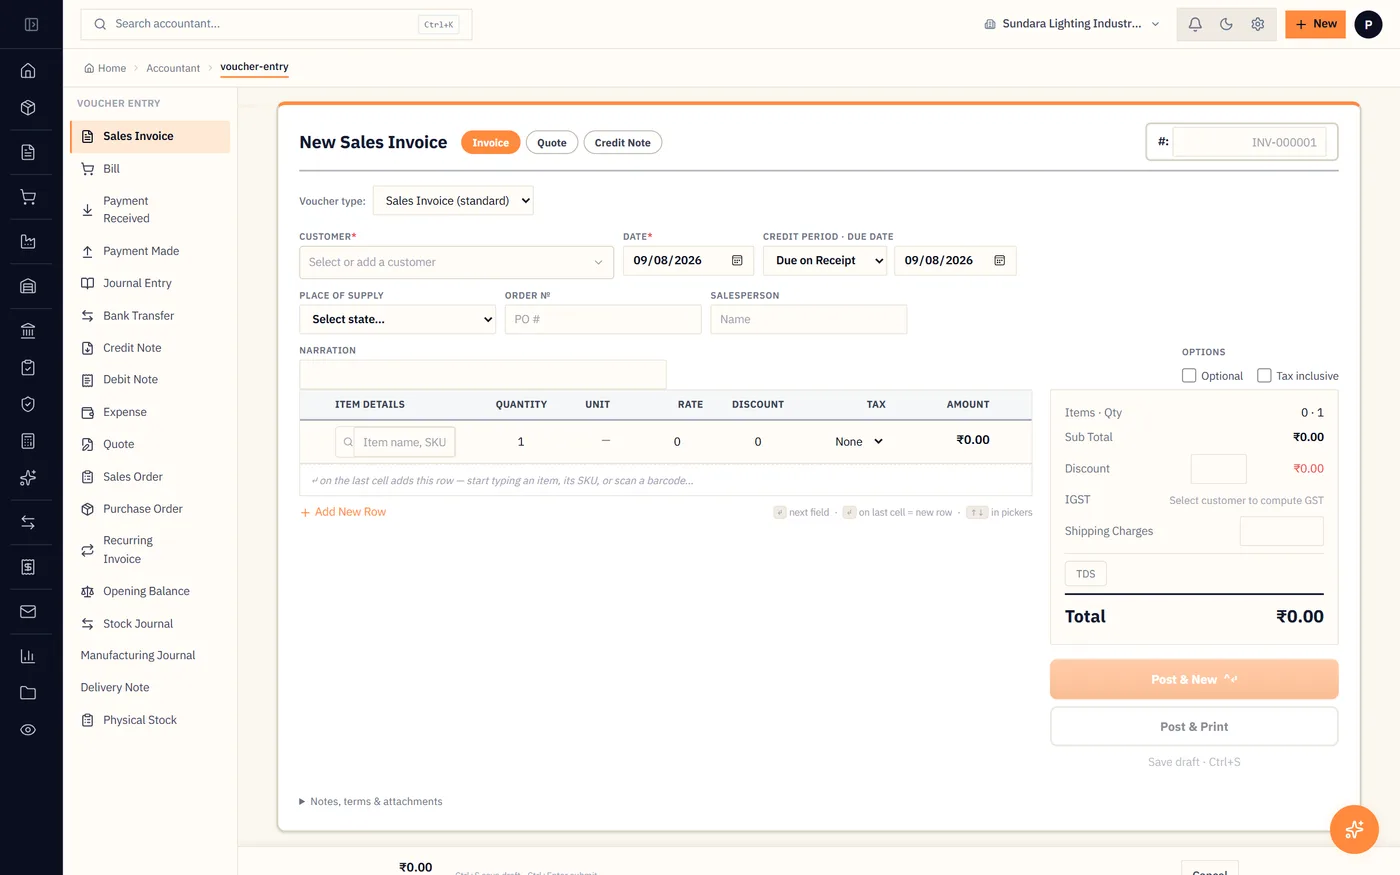1400x875 pixels.
Task: Open the Due on Receipt credit period dropdown
Action: point(825,261)
